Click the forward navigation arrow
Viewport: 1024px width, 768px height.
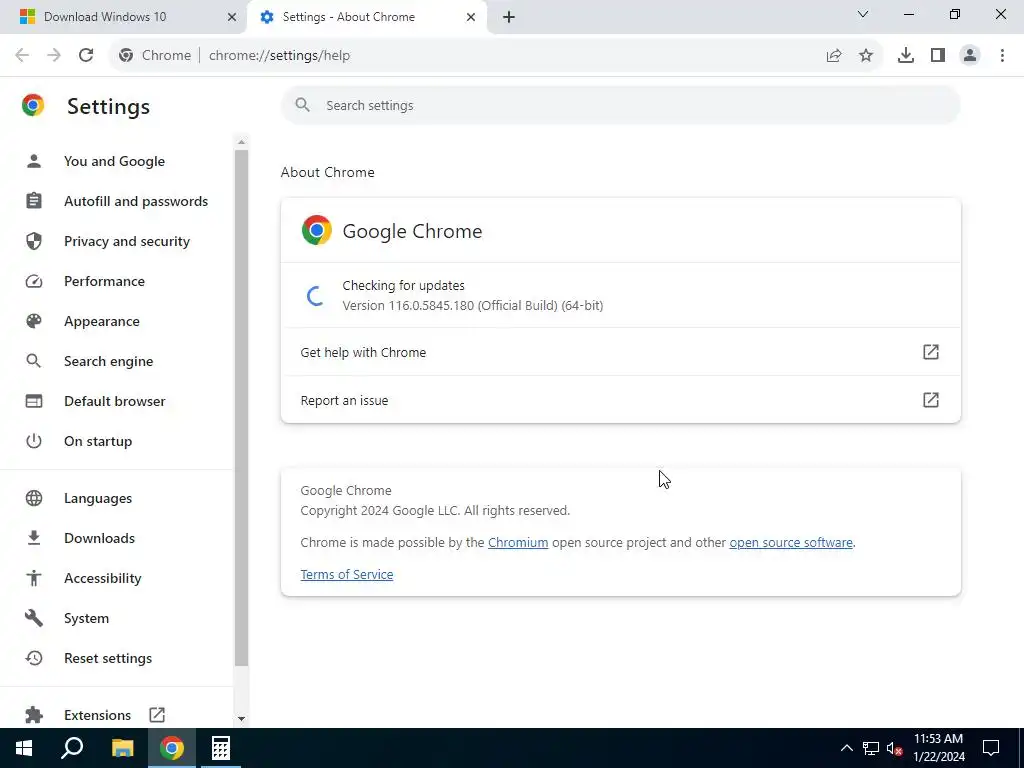coord(54,56)
